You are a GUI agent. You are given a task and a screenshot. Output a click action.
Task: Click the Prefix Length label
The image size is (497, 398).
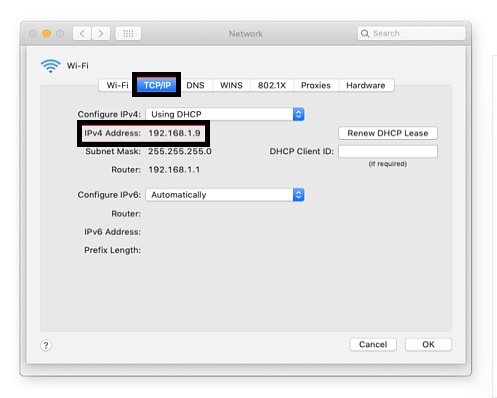tap(112, 250)
